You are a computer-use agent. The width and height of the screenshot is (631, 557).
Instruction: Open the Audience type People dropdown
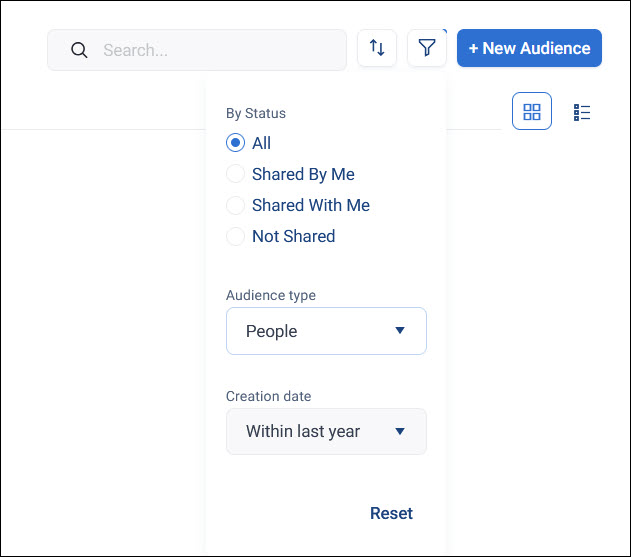(326, 331)
